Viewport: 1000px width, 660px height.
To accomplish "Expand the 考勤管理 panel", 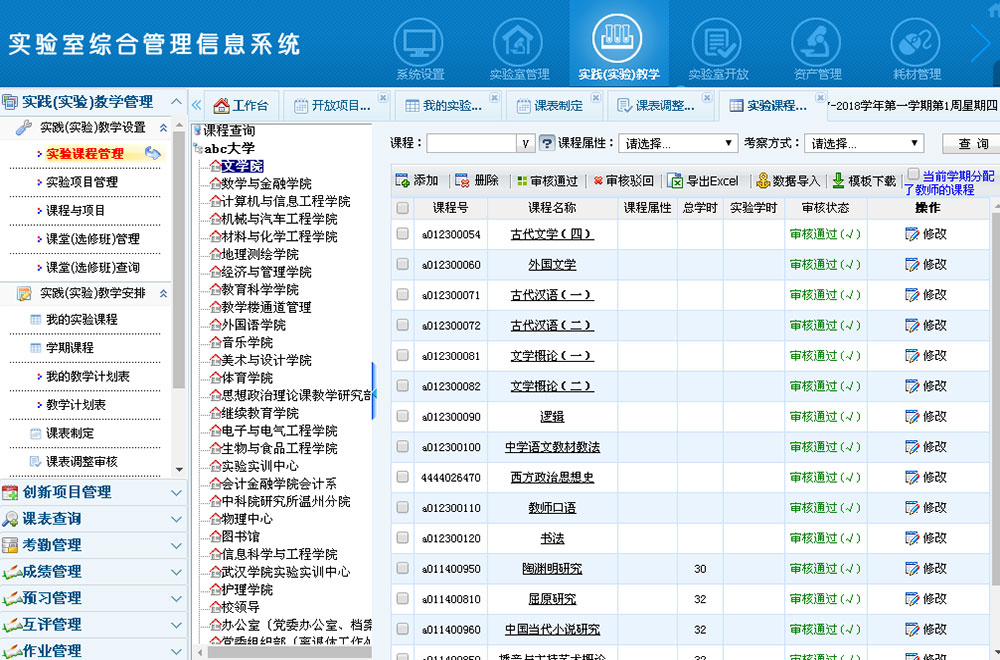I will (177, 546).
